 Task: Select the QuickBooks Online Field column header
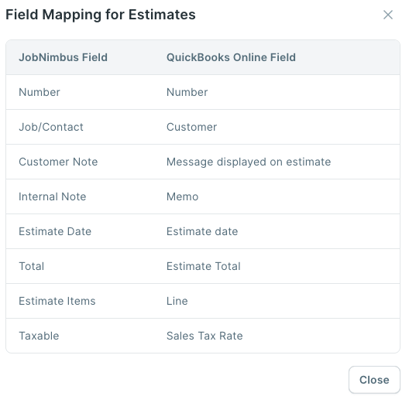231,57
